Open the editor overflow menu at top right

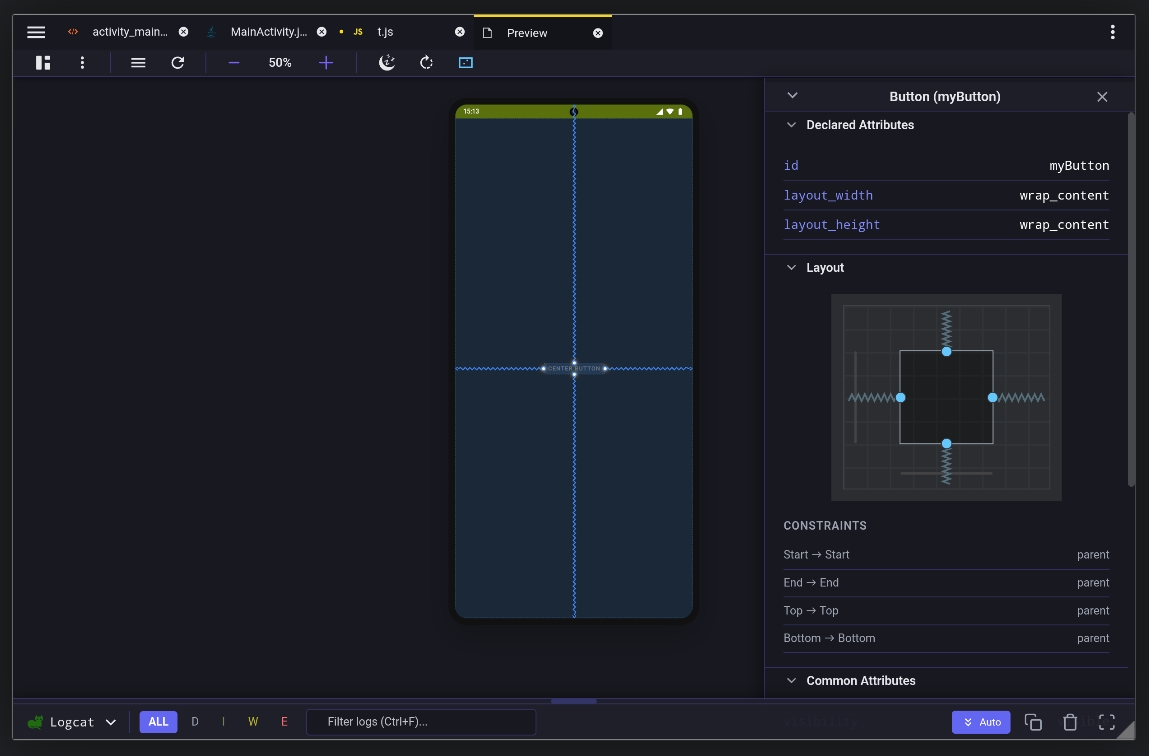click(1112, 32)
